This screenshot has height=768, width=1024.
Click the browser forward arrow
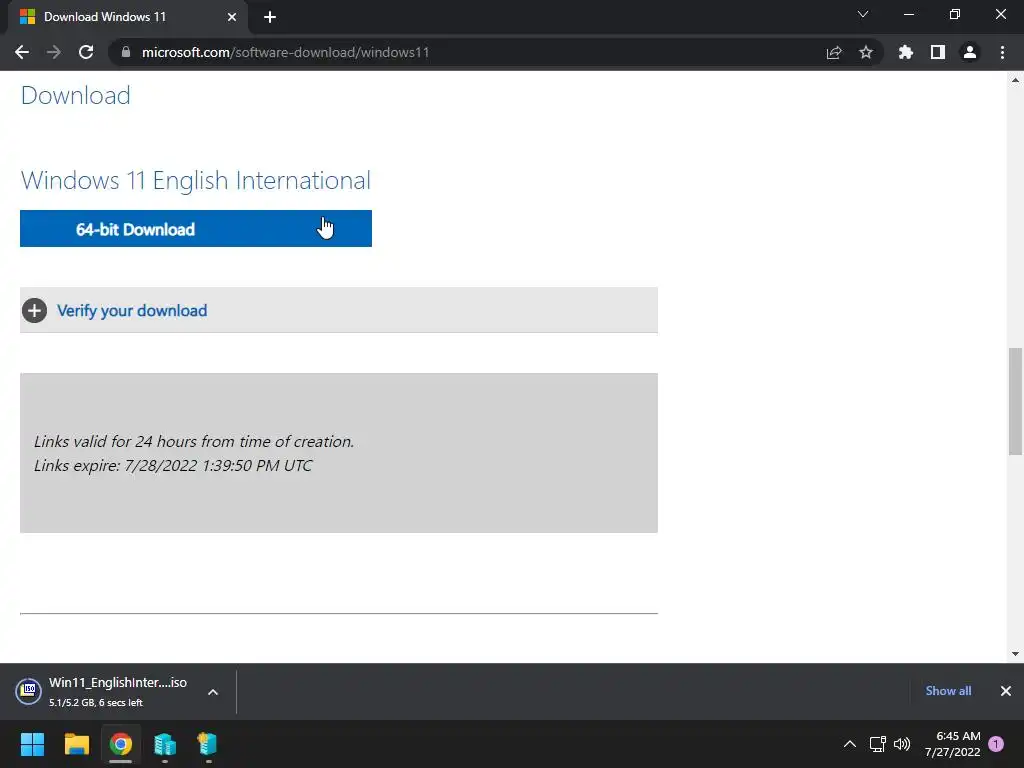click(x=54, y=52)
